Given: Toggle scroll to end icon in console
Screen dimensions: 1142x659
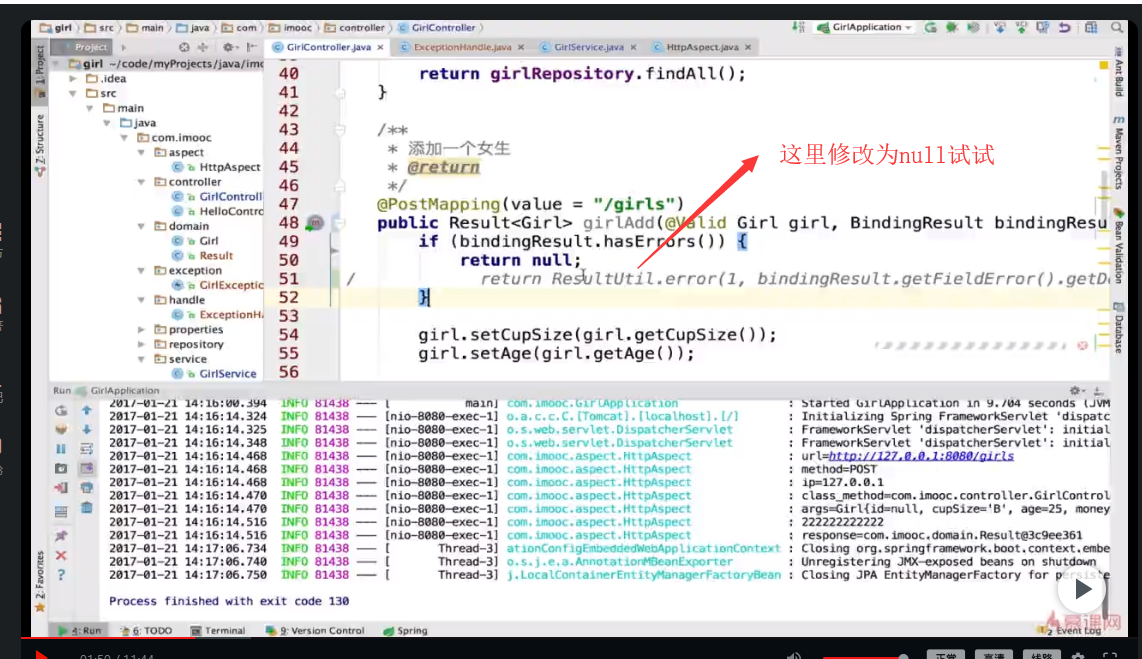Looking at the screenshot, I should [87, 468].
